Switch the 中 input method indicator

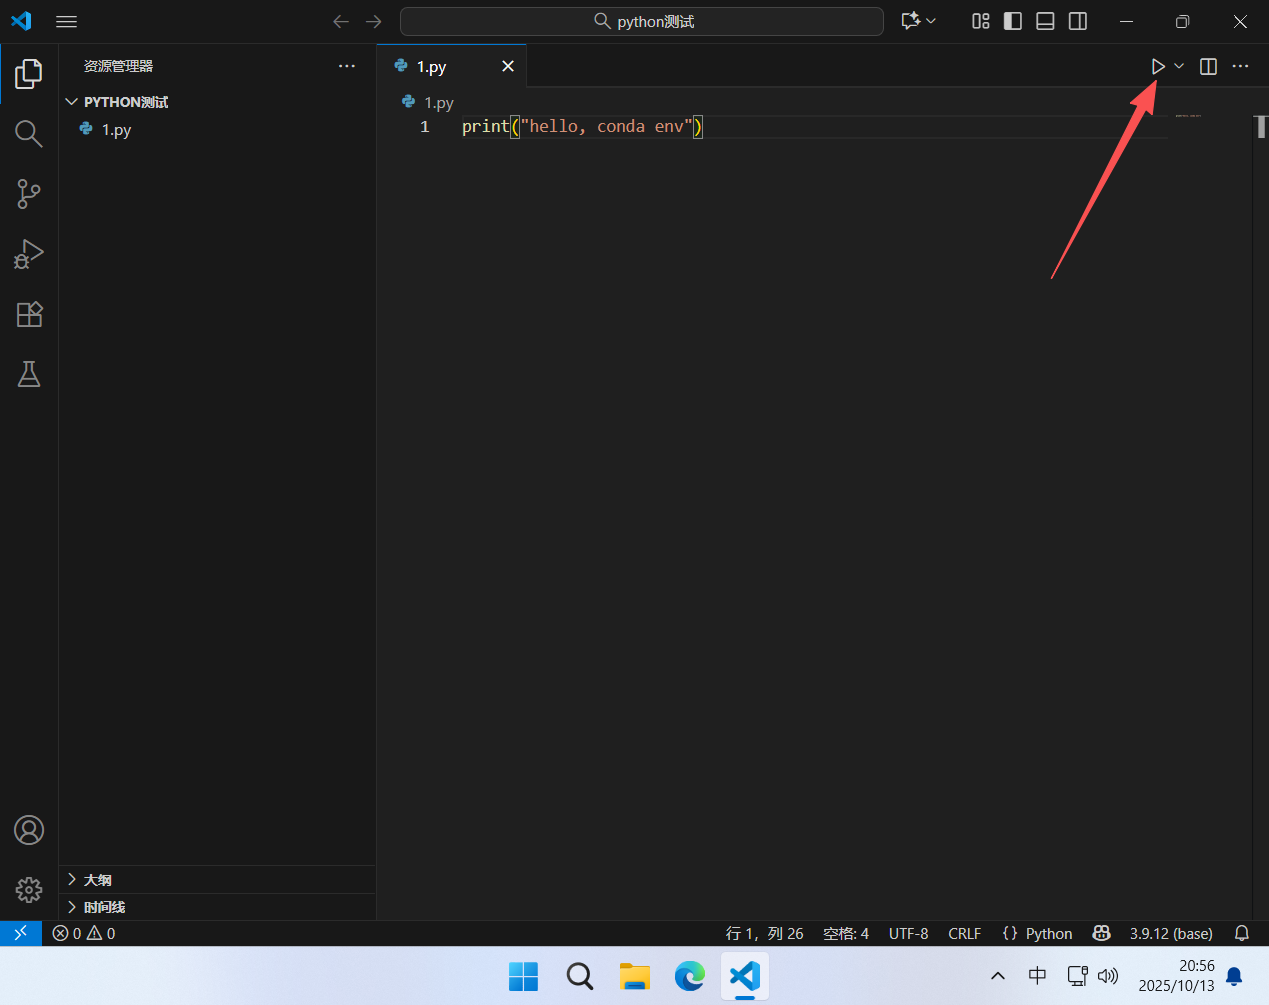click(x=1037, y=976)
